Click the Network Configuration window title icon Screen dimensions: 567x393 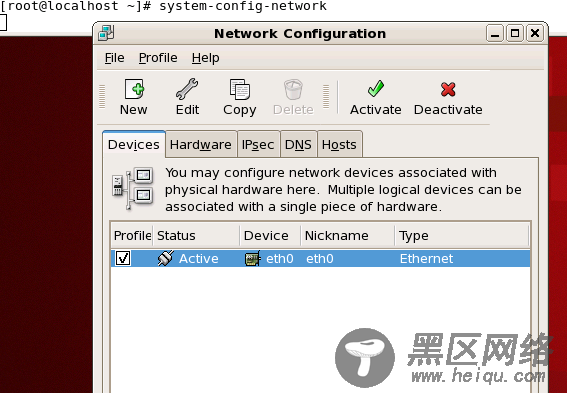point(106,33)
